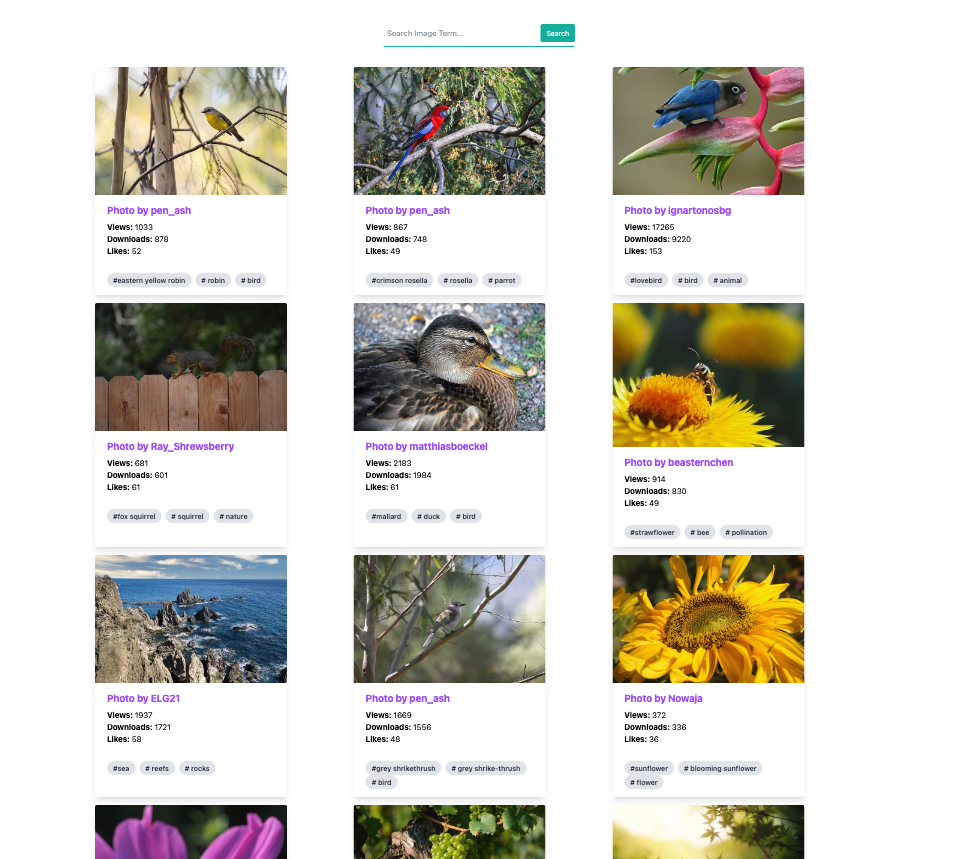Click the #lovebird tag
This screenshot has height=859, width=957.
pos(645,281)
